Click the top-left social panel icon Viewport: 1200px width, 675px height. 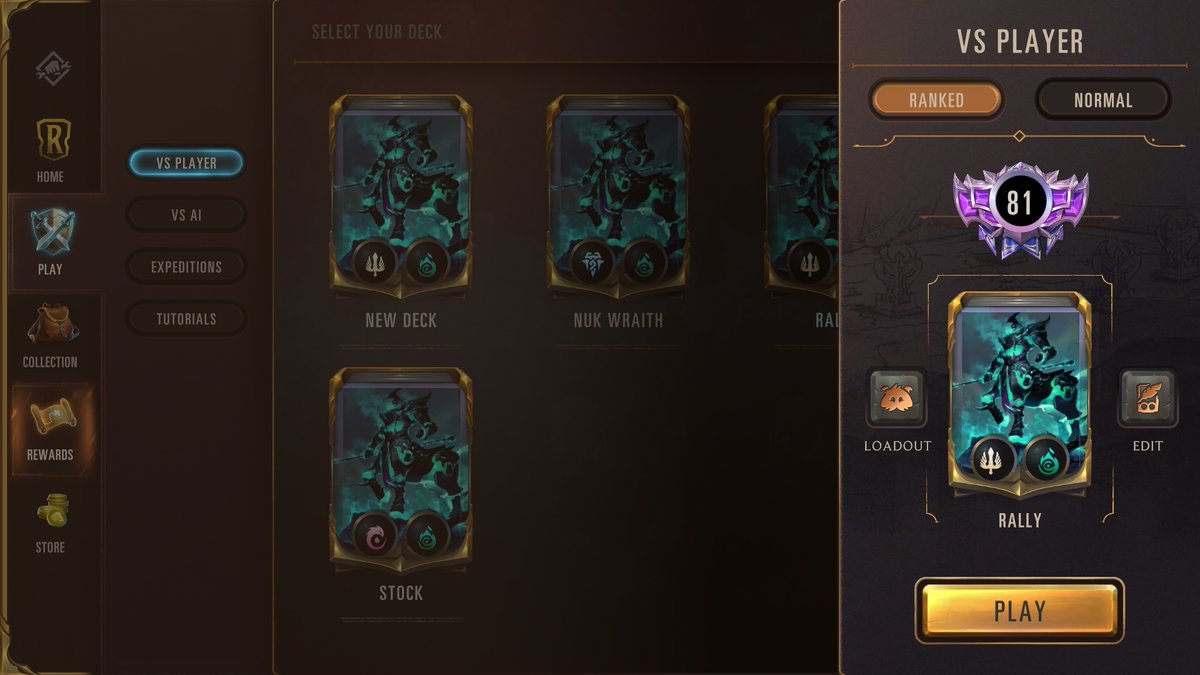50,66
